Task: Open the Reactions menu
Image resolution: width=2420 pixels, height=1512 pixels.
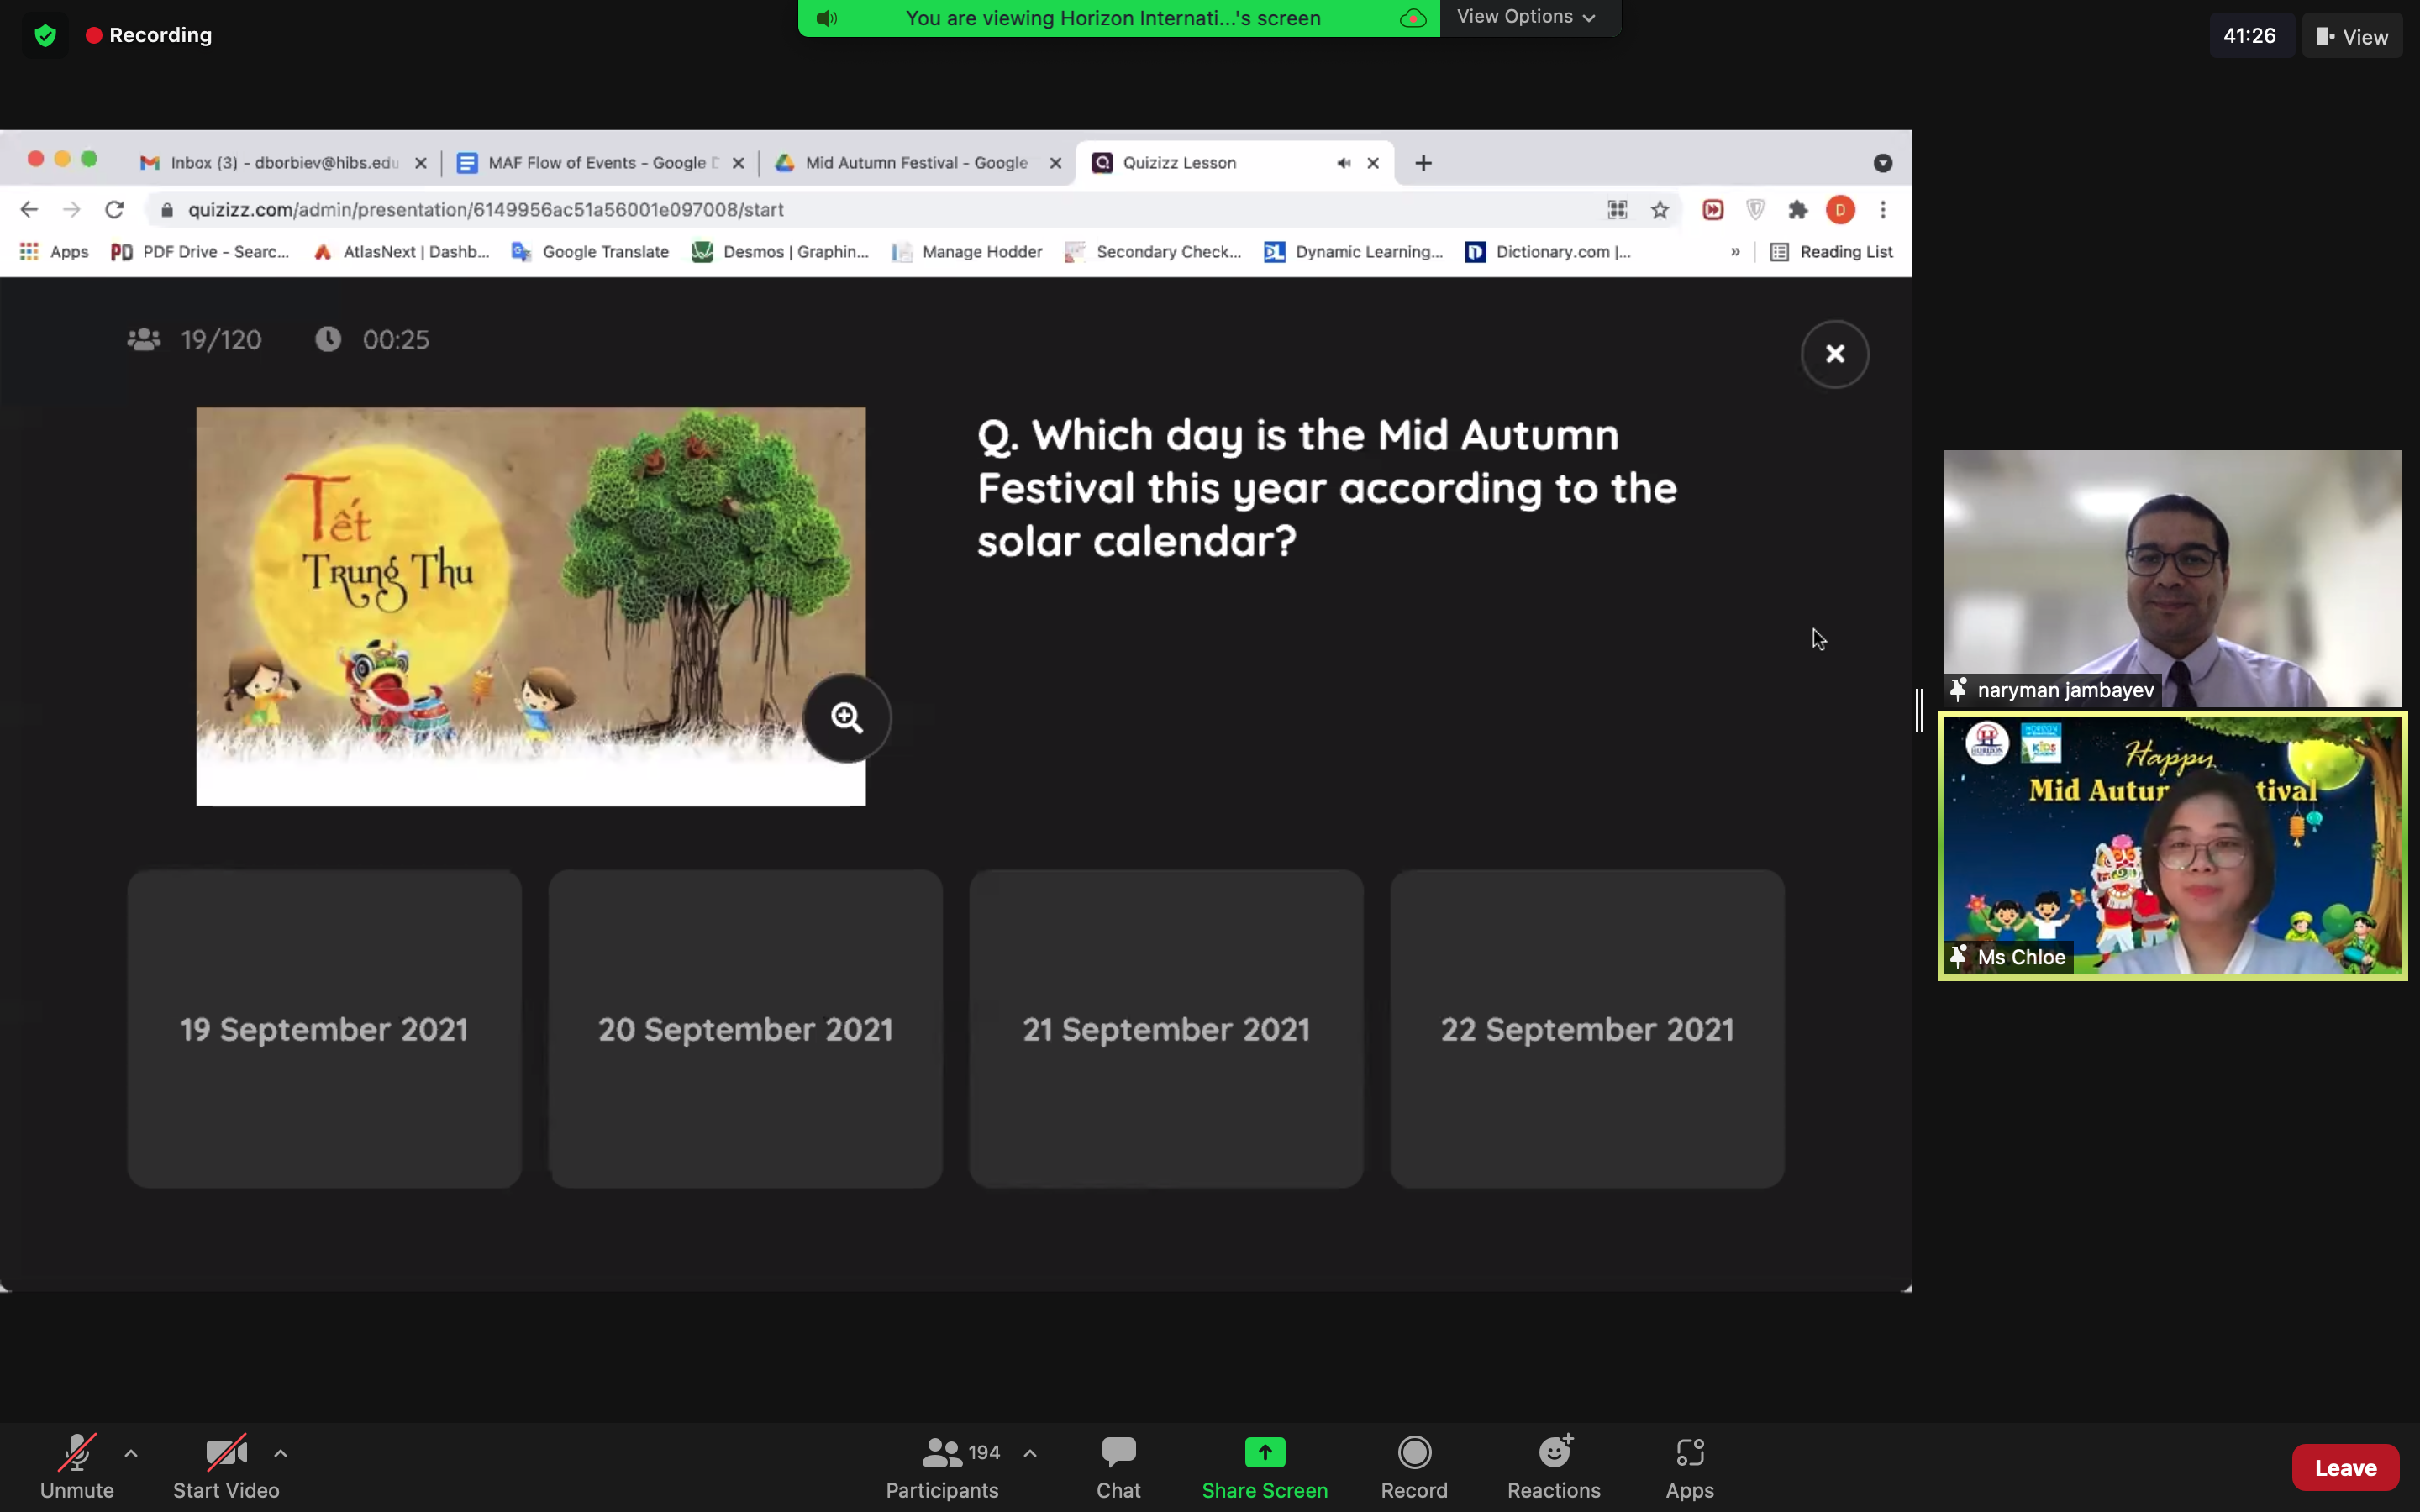Action: tap(1554, 1466)
